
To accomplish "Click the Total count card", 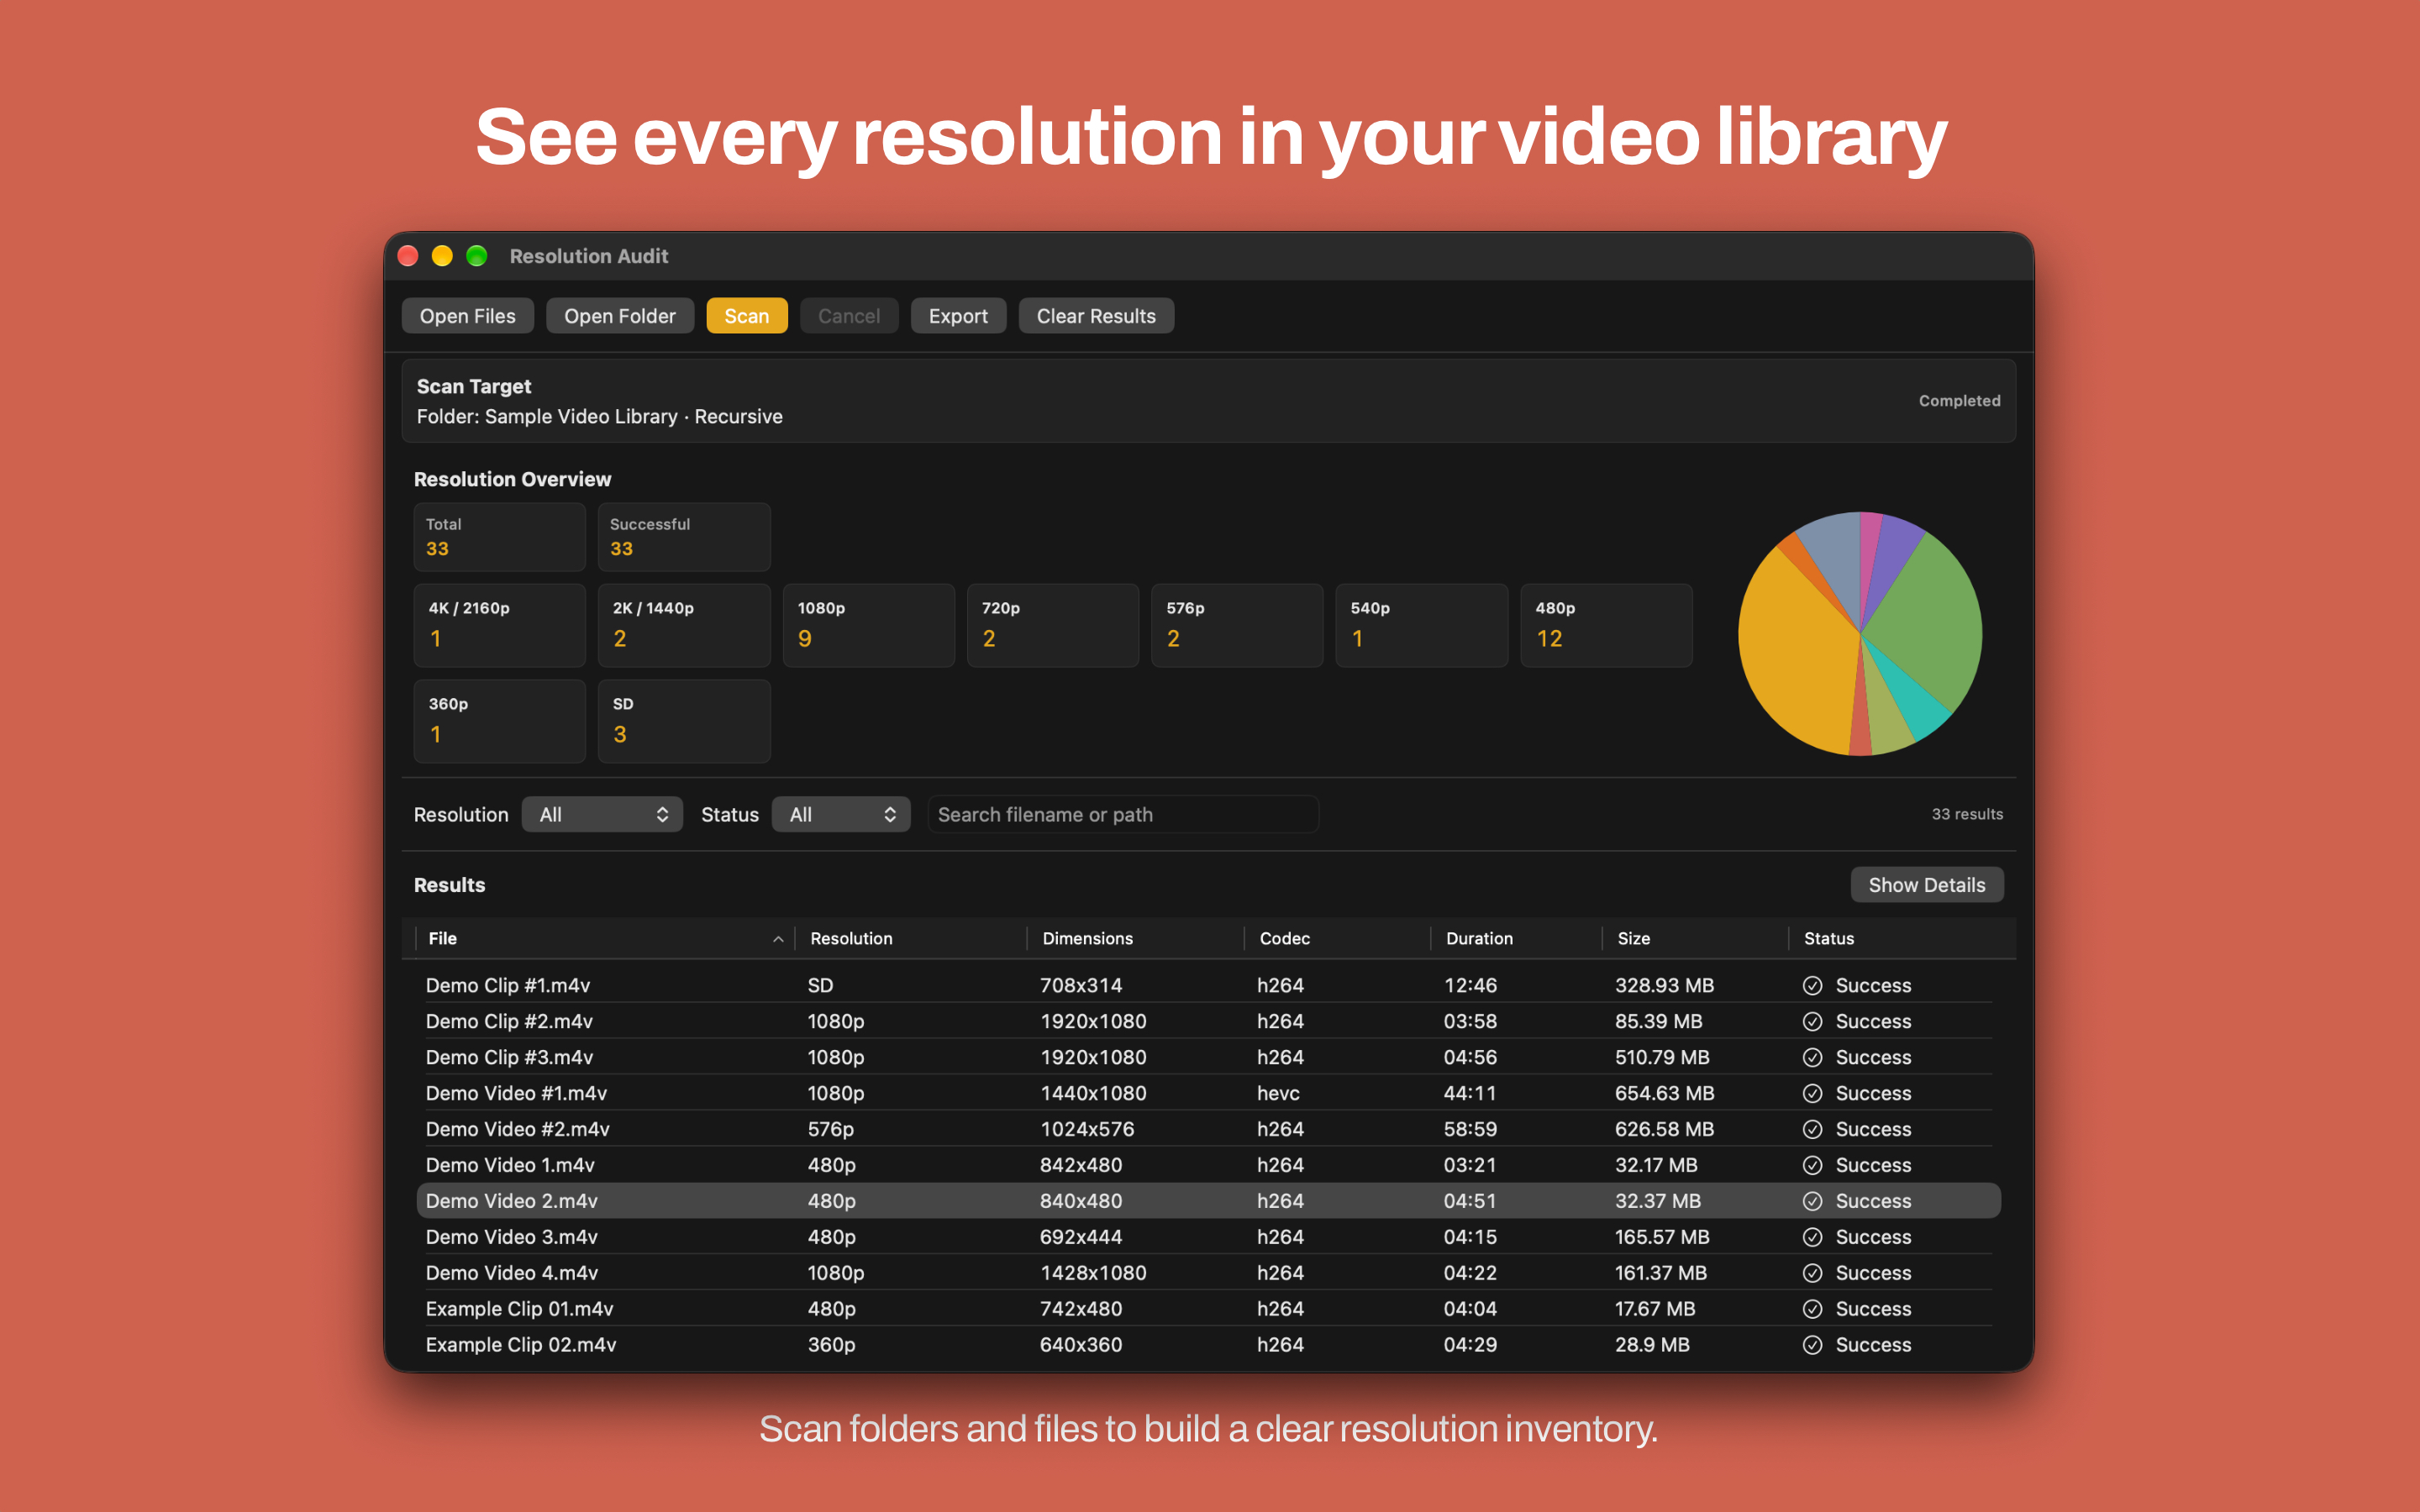I will point(499,537).
